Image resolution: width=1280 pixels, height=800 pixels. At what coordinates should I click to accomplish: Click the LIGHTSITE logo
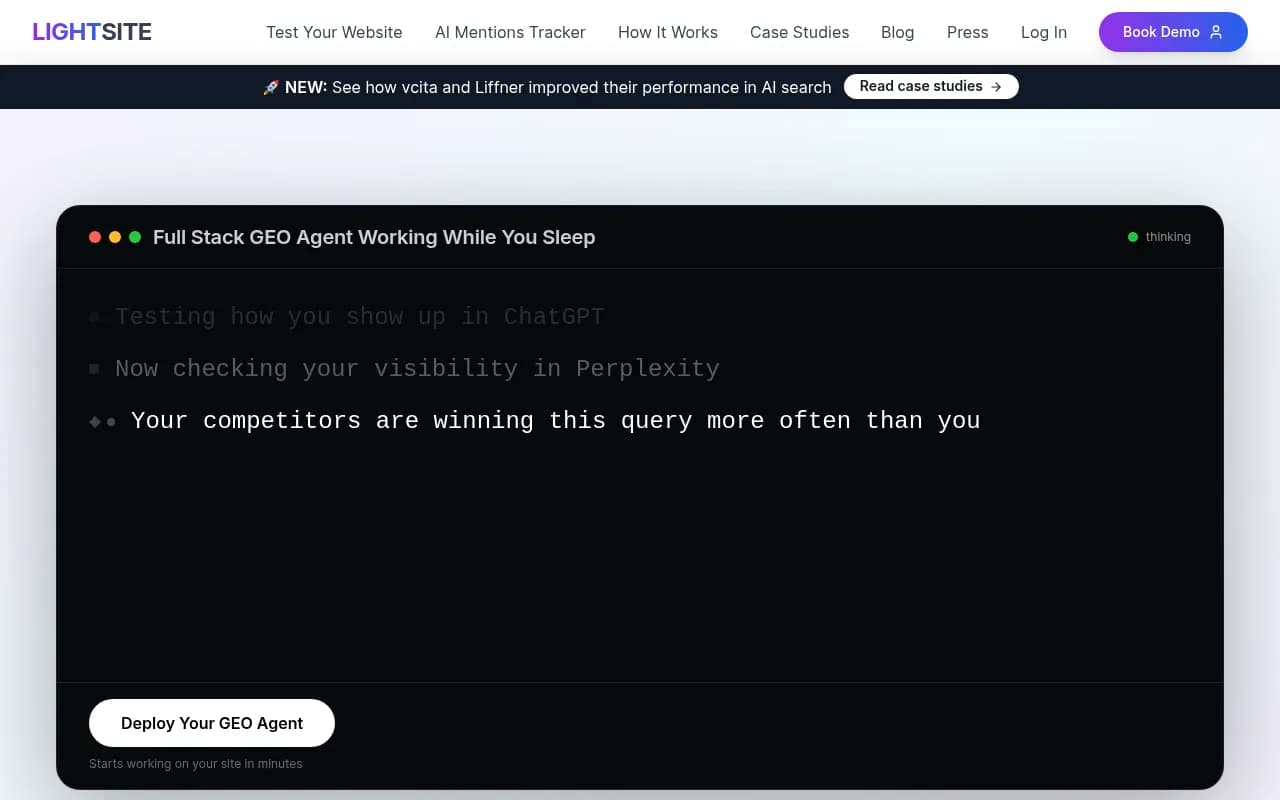tap(91, 31)
